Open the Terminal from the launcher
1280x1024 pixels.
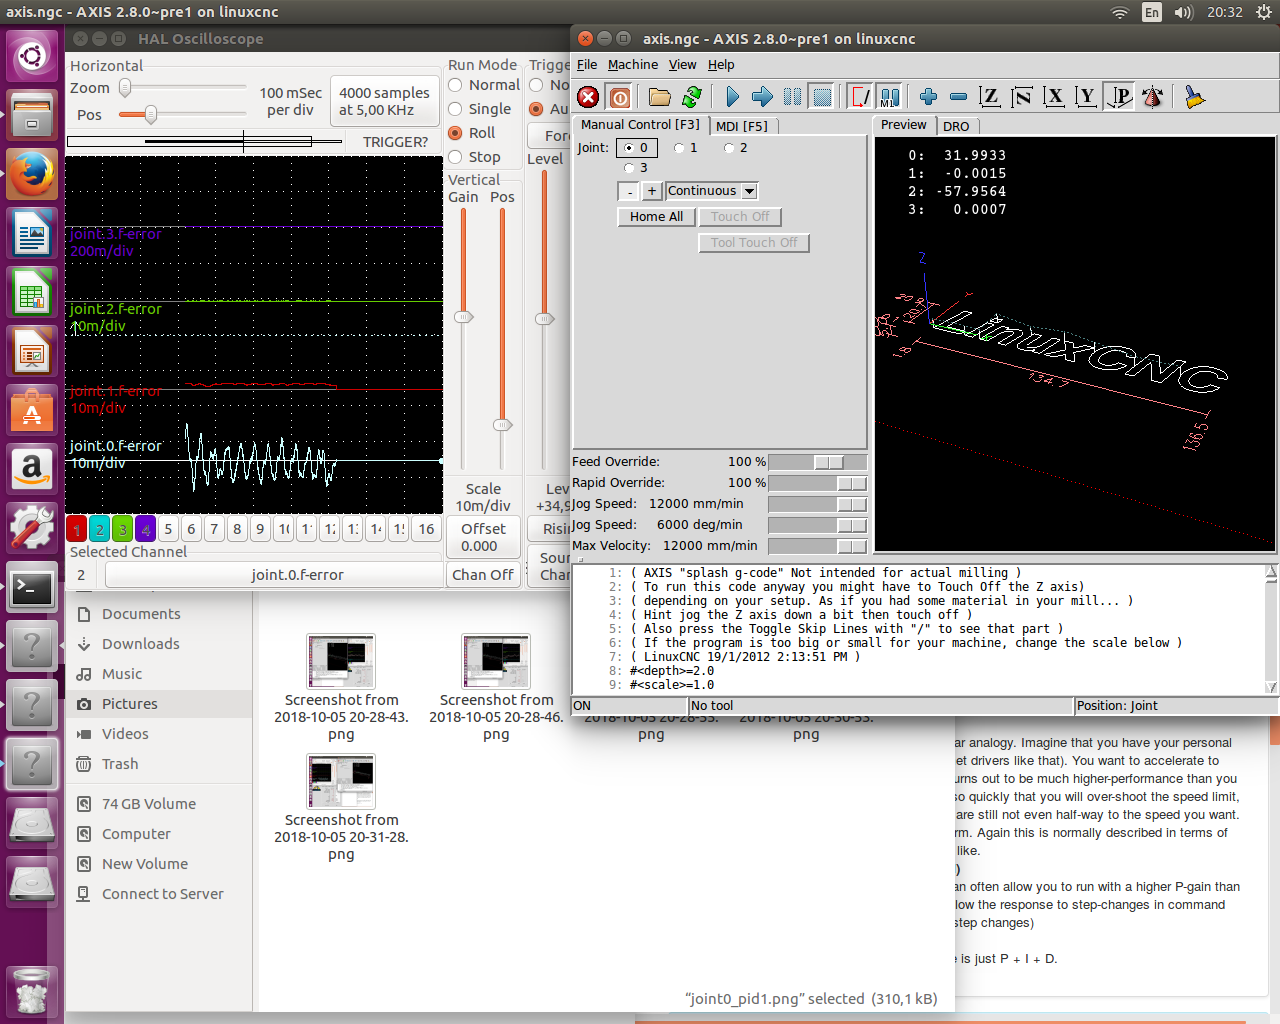pyautogui.click(x=32, y=589)
